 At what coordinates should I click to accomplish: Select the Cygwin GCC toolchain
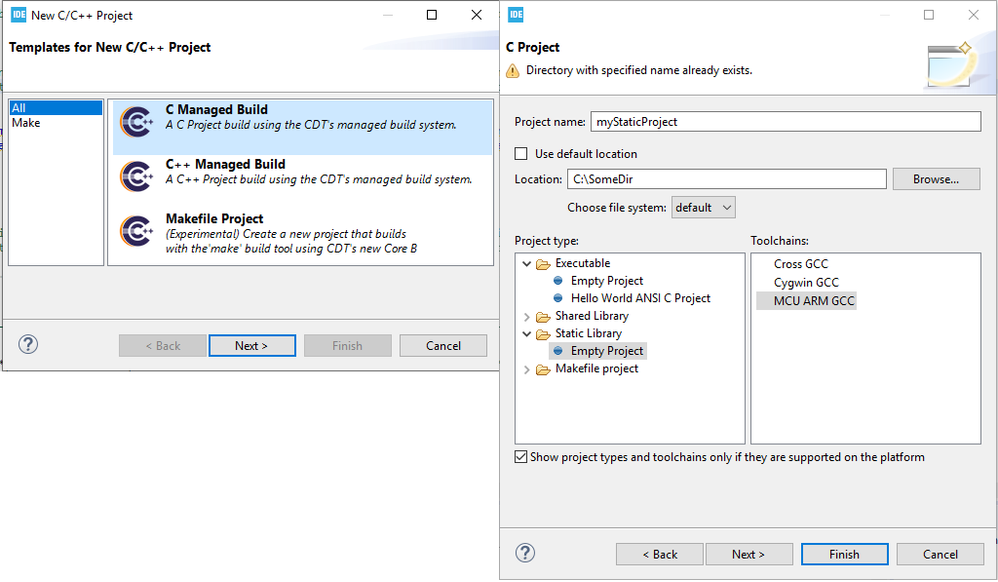[806, 282]
